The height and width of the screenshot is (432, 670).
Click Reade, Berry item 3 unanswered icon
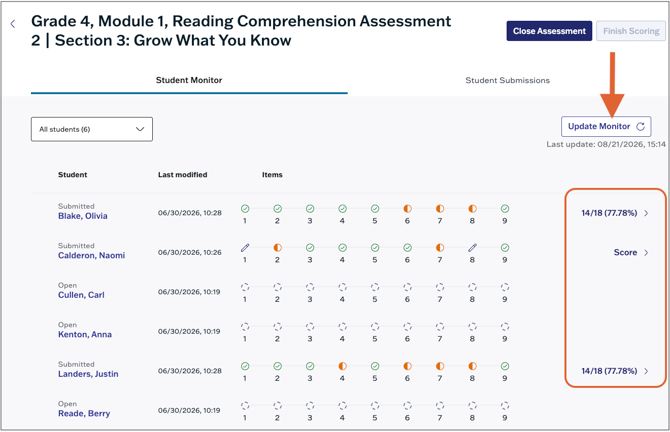310,406
